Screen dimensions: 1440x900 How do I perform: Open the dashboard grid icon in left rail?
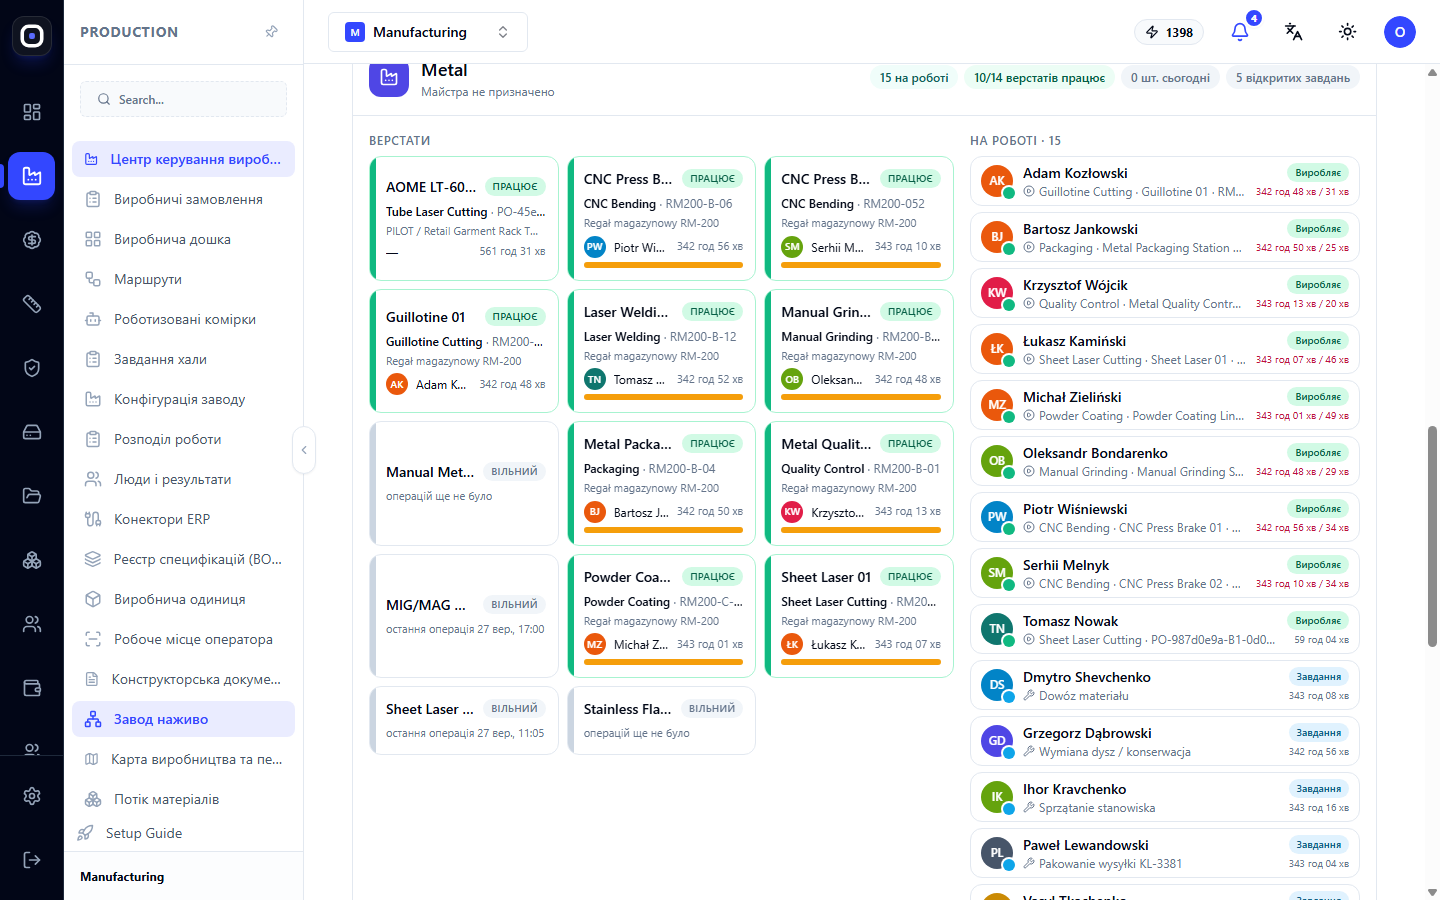[32, 112]
